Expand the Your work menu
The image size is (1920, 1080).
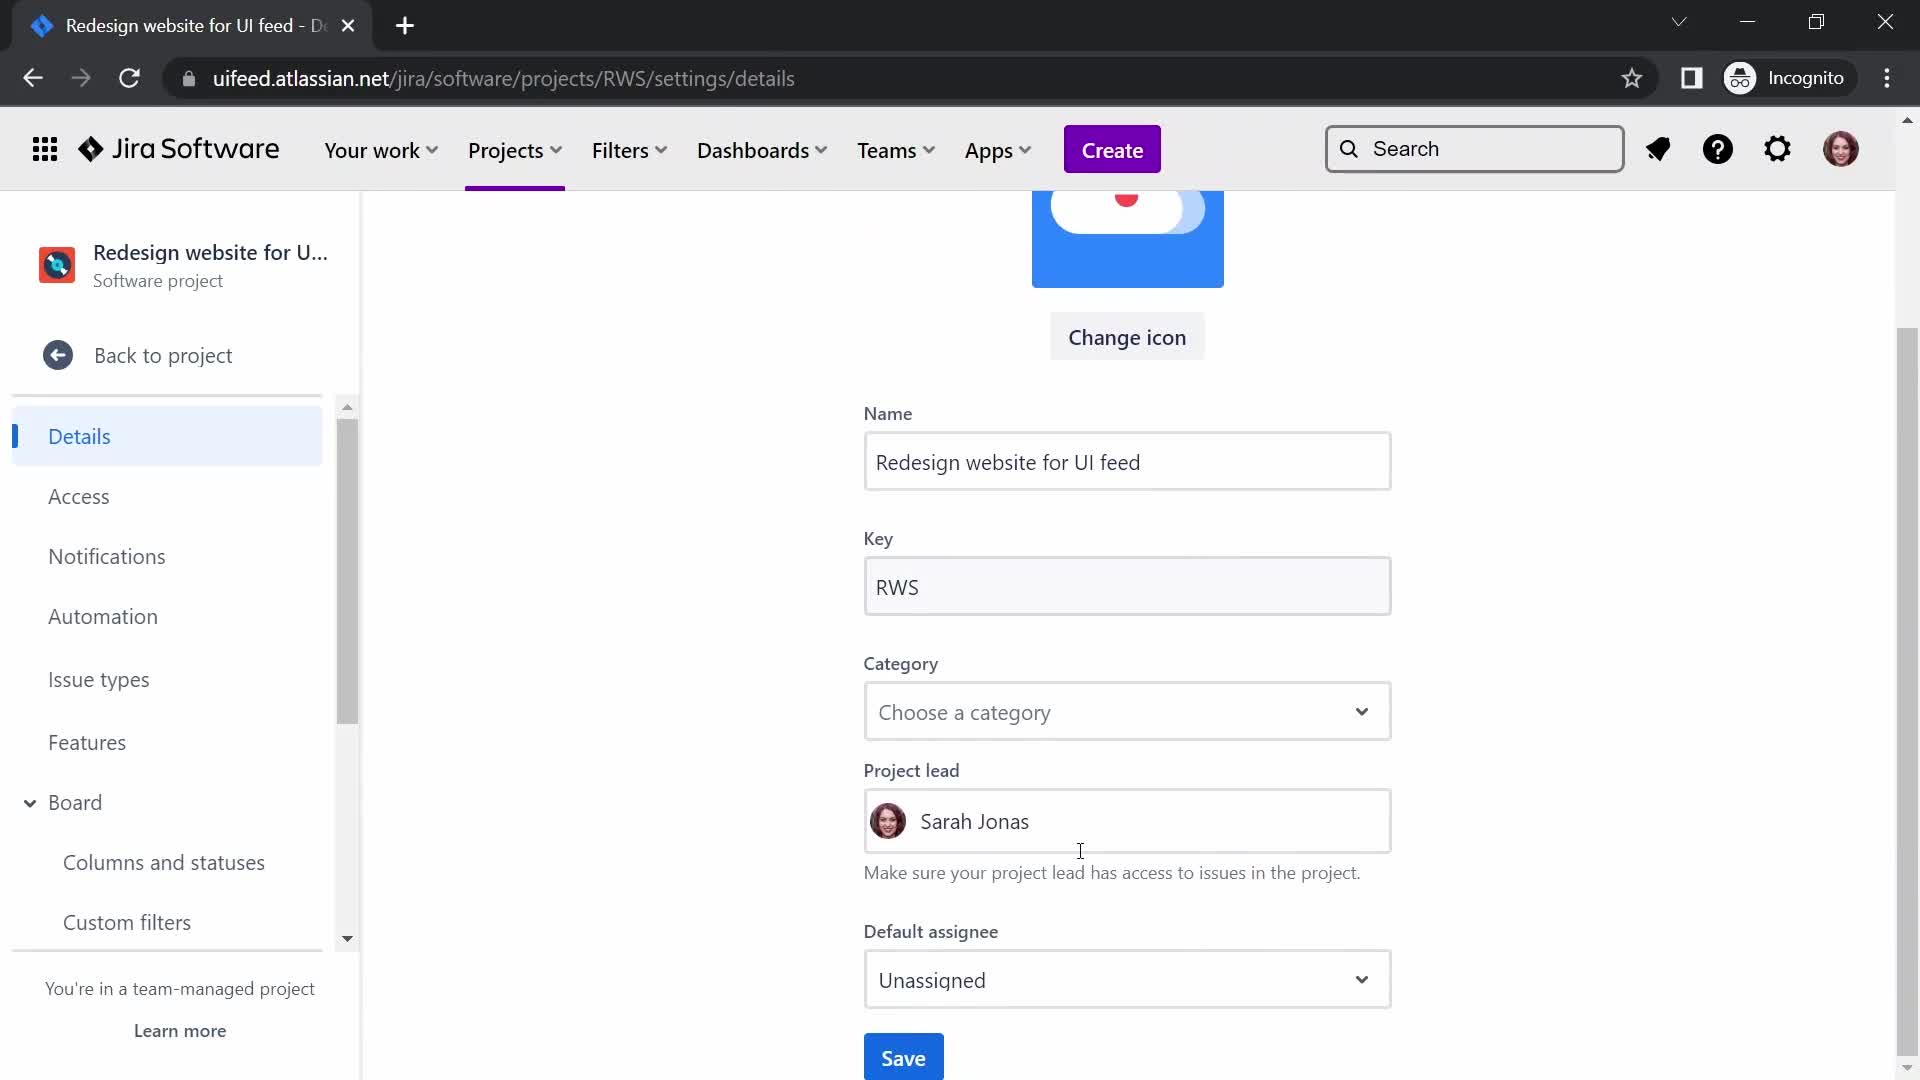[x=381, y=149]
